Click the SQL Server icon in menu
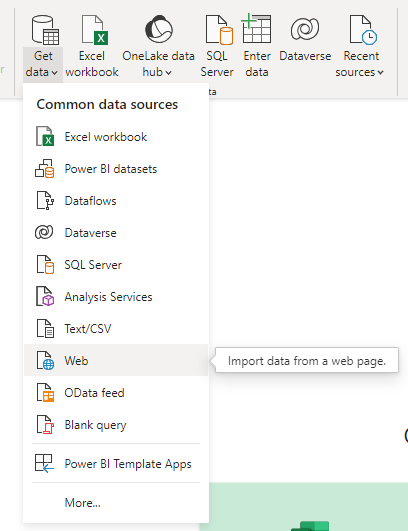 coord(45,264)
